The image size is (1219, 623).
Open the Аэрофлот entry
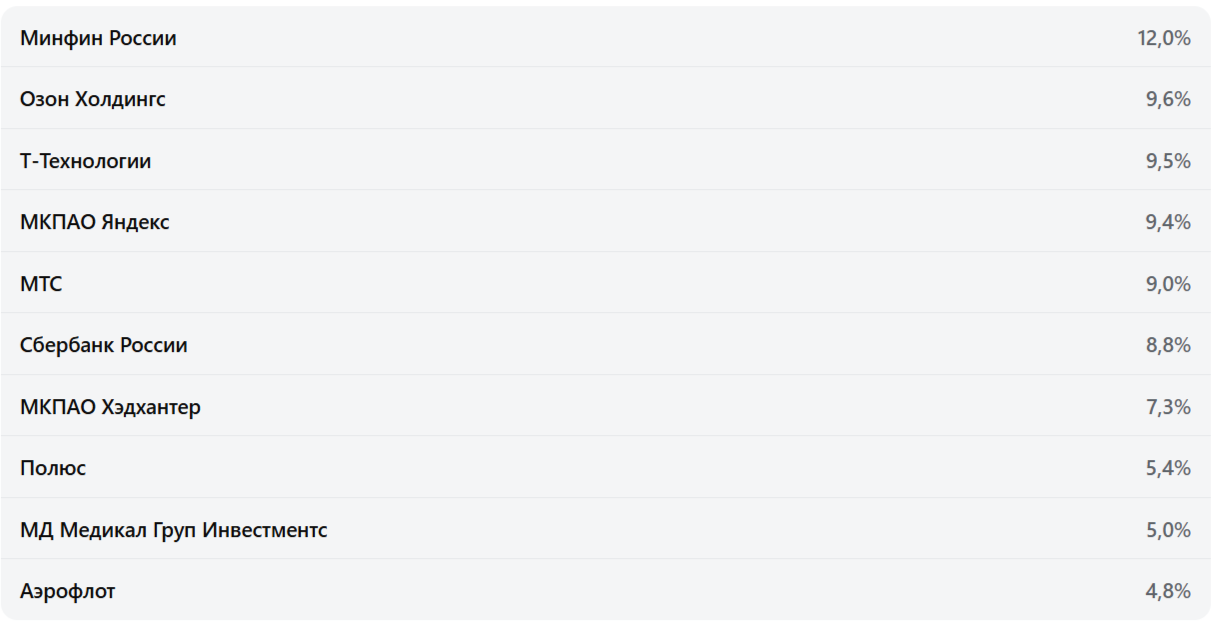pos(68,591)
